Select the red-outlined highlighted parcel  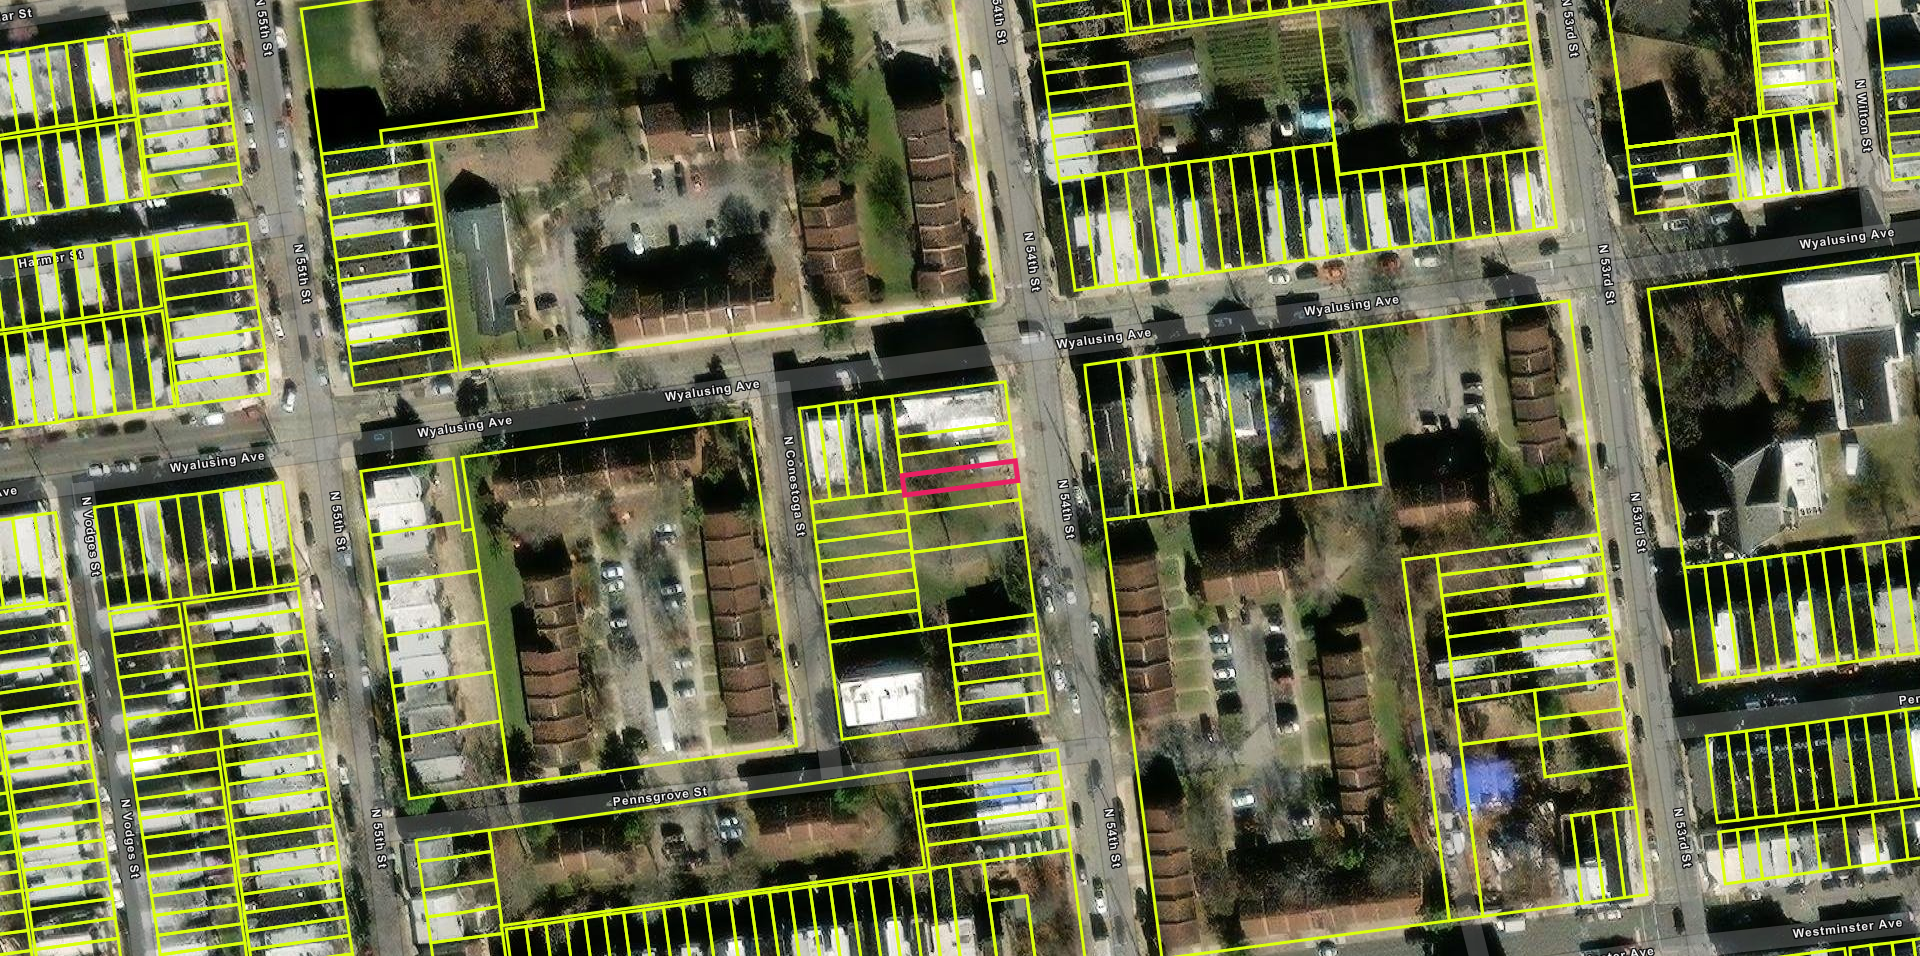(x=960, y=477)
